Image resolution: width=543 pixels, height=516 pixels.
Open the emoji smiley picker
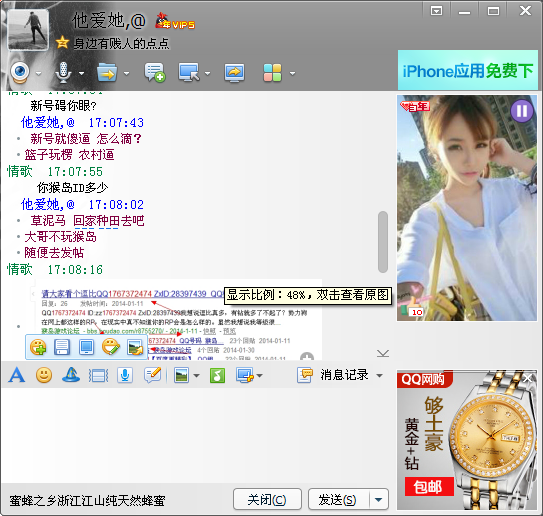(x=44, y=375)
